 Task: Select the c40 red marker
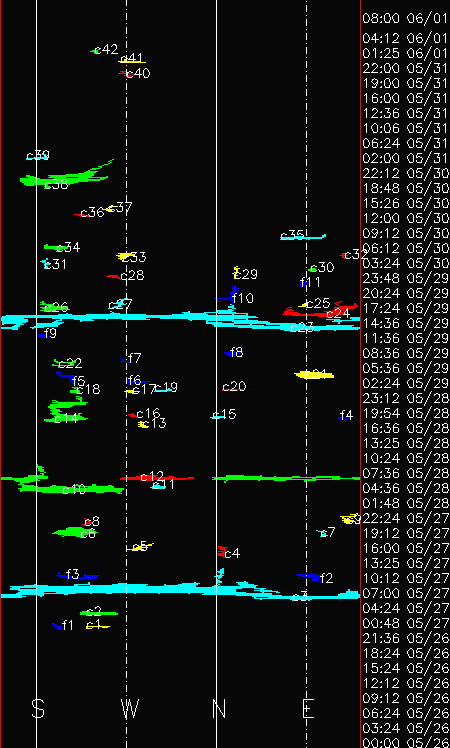tap(125, 73)
